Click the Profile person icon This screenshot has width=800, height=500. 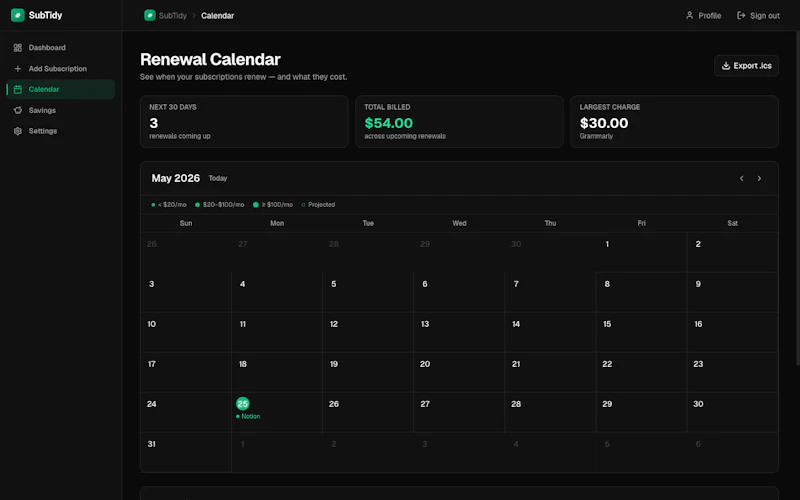689,15
